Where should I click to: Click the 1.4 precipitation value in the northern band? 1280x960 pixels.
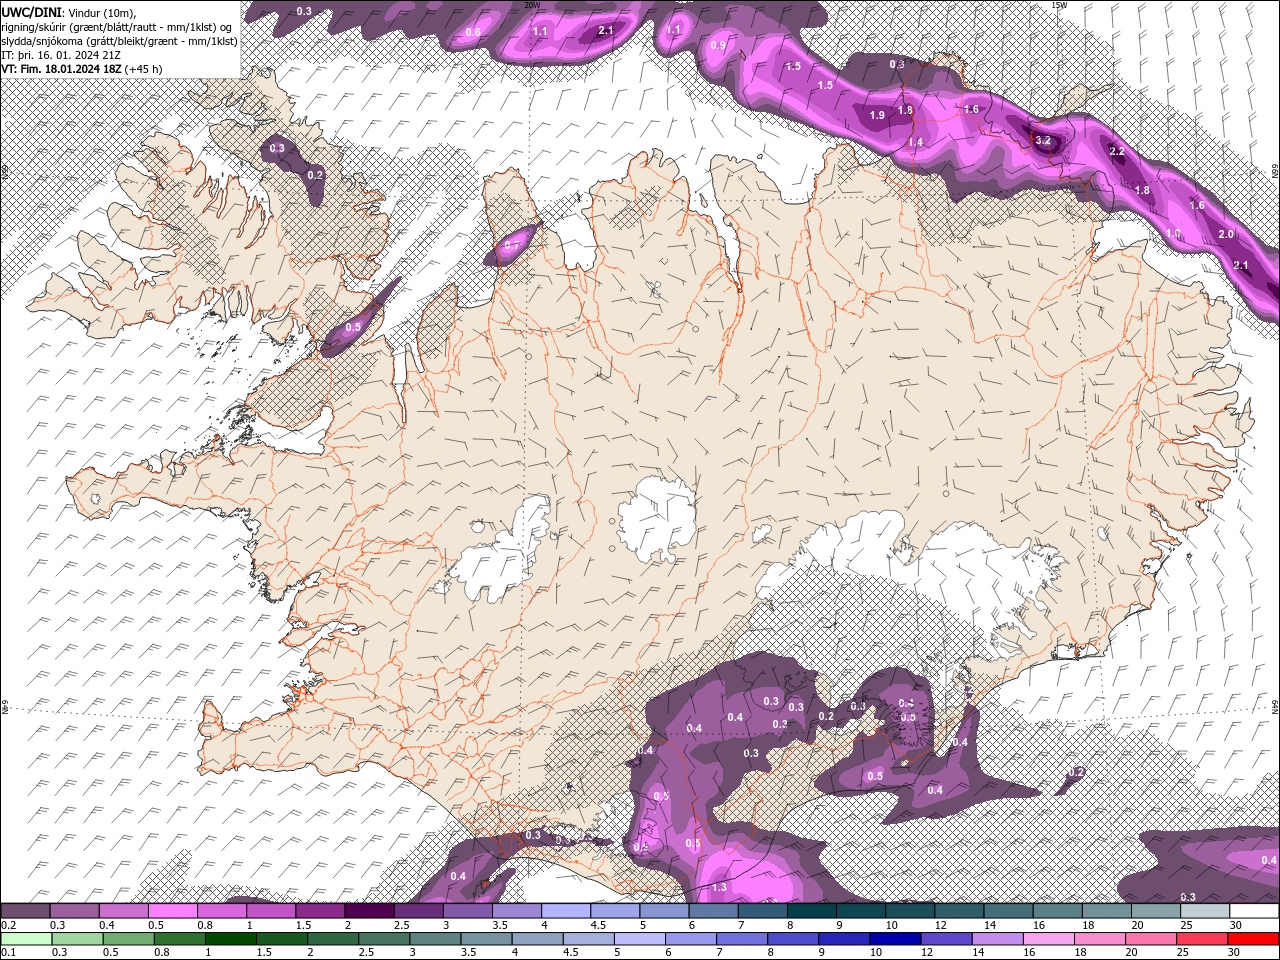click(x=915, y=143)
